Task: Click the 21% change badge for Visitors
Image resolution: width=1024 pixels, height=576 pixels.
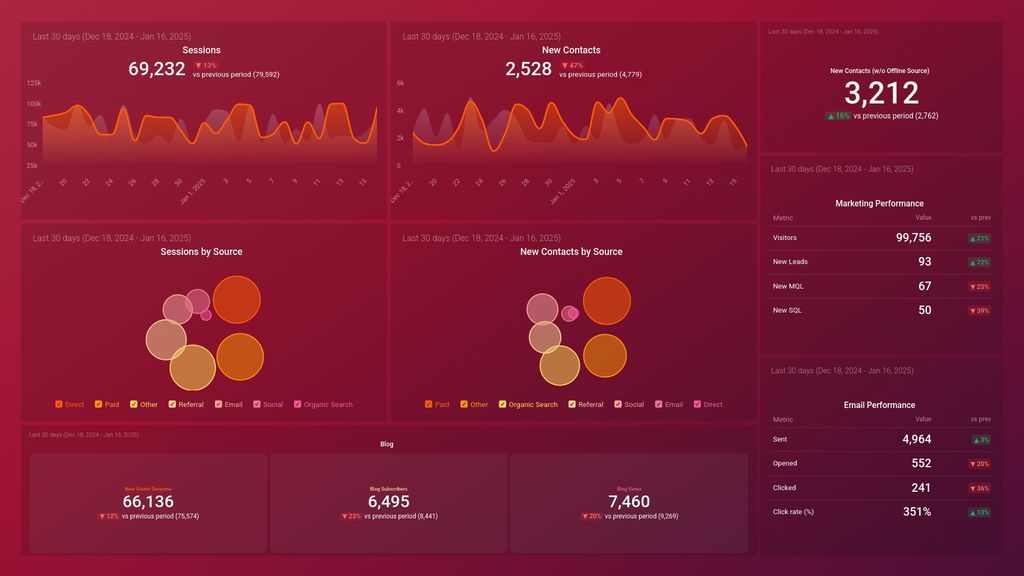Action: [x=980, y=238]
